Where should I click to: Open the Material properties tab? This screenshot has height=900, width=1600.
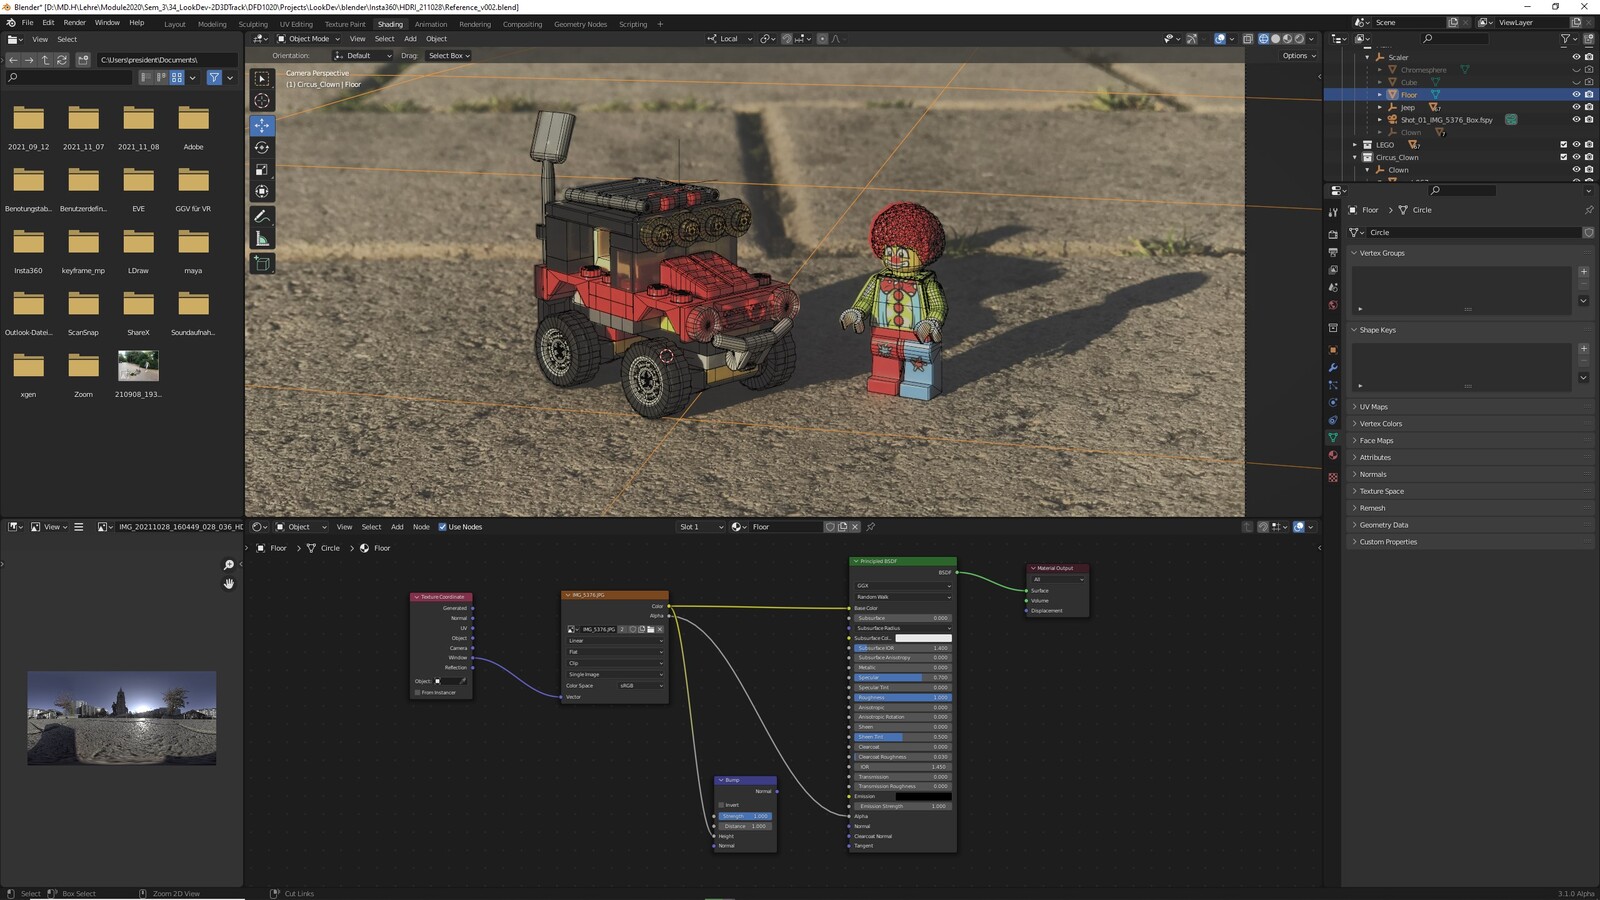coord(1332,455)
